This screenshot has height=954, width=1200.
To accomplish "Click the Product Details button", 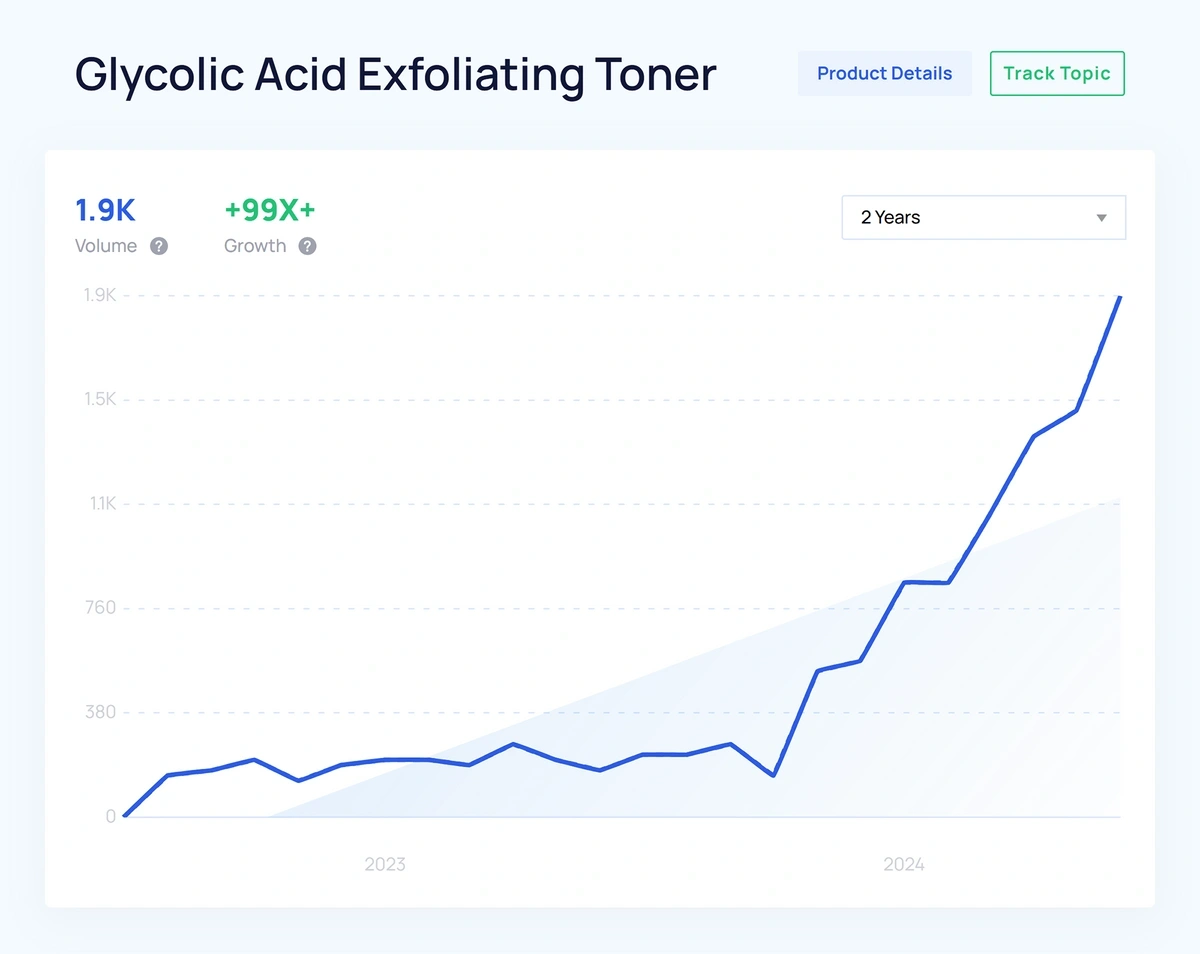I will click(x=884, y=74).
